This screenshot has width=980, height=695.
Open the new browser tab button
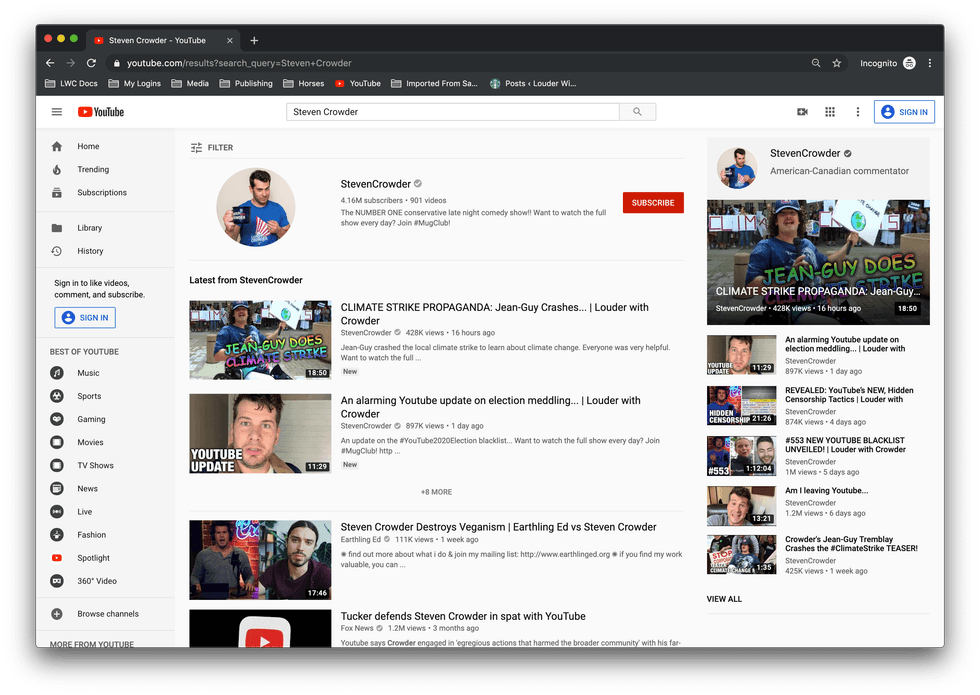254,40
